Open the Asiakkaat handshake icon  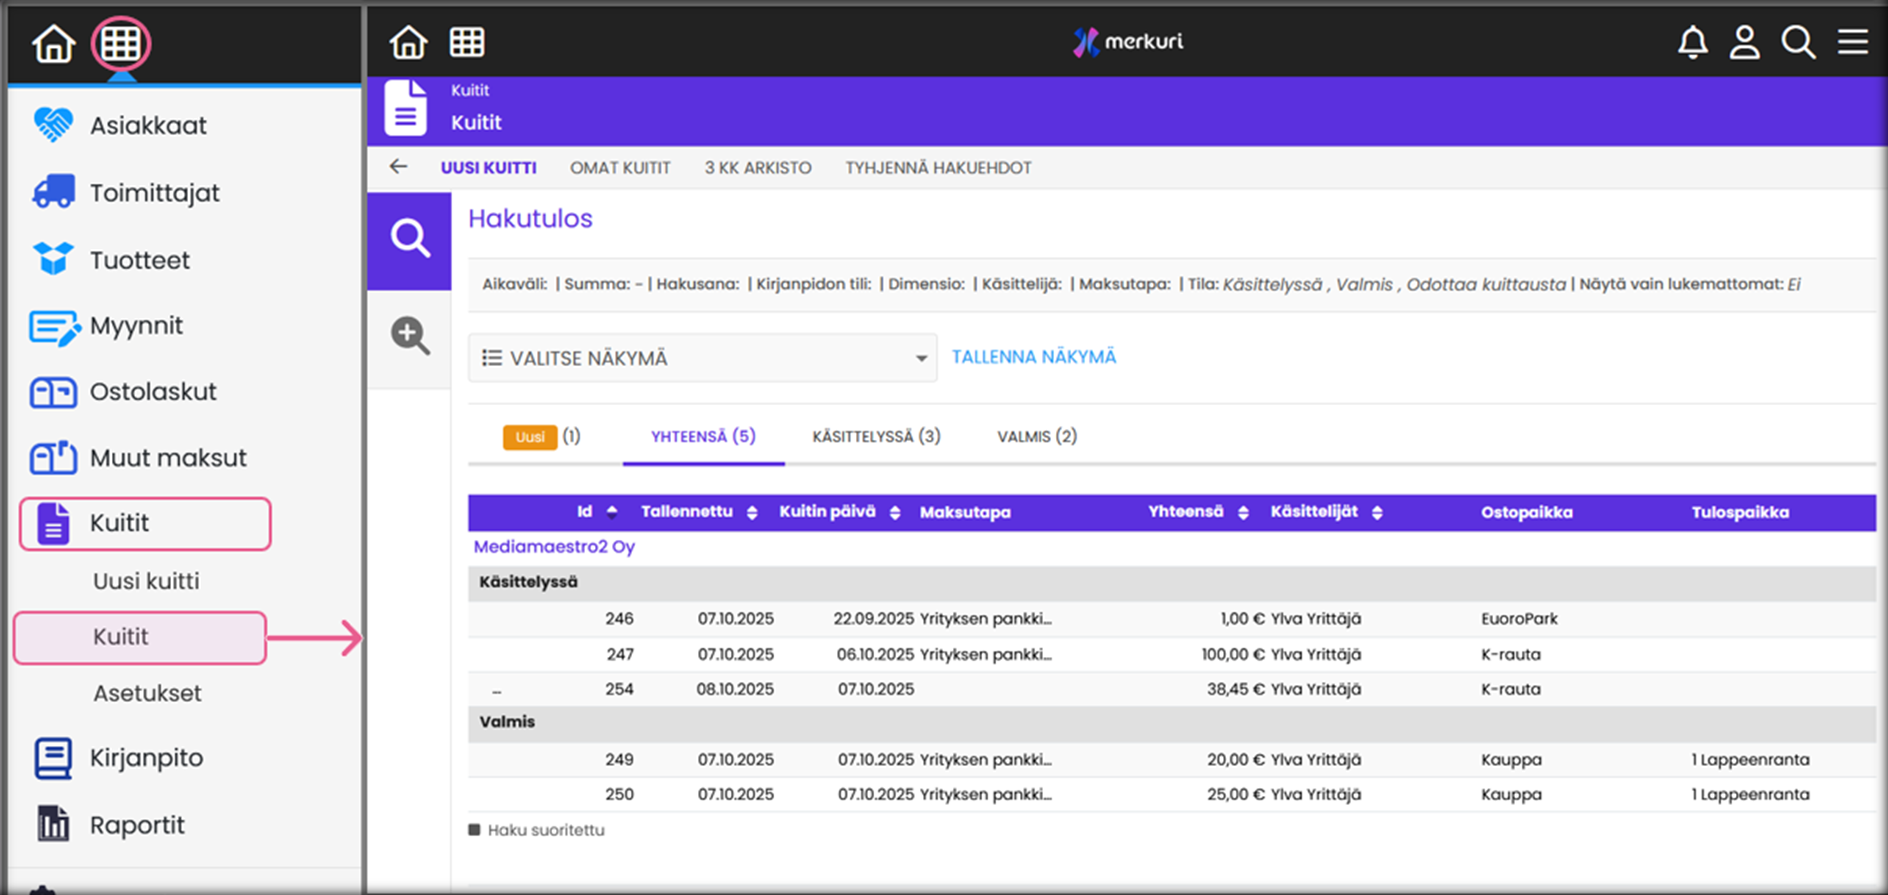pos(53,125)
